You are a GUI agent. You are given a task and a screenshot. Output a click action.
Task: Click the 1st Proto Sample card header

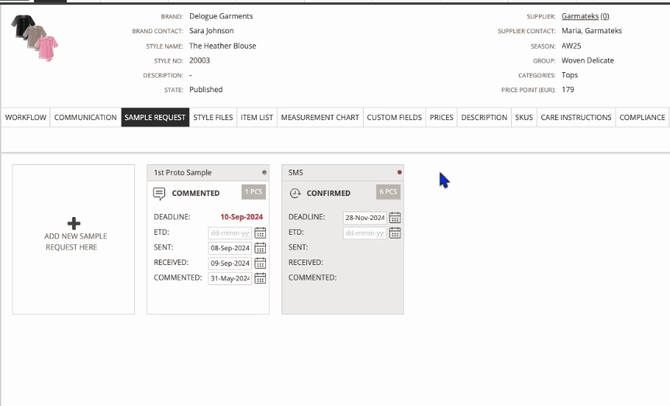208,173
